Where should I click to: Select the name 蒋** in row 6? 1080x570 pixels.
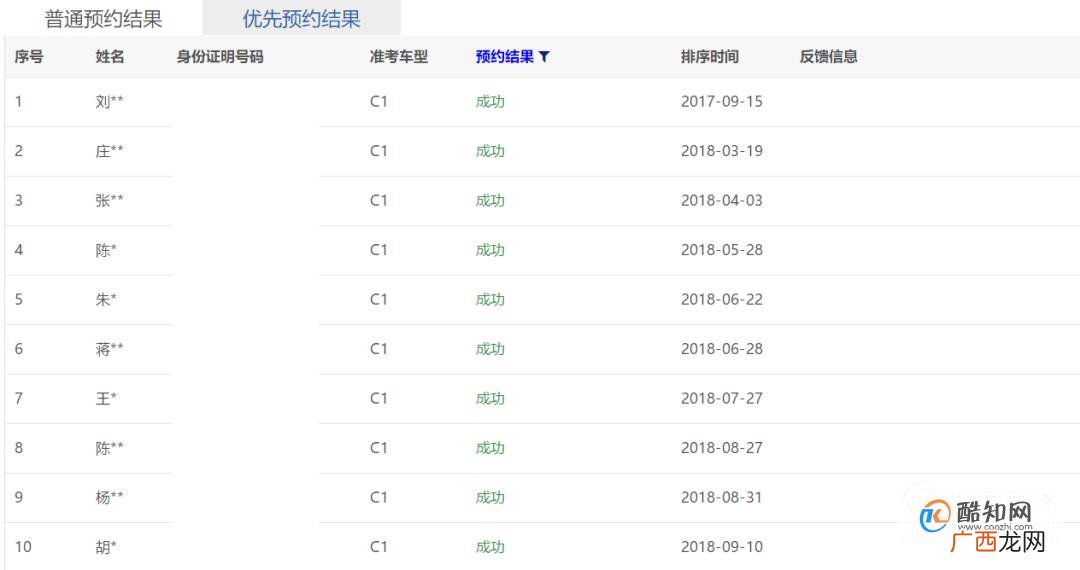tap(110, 349)
